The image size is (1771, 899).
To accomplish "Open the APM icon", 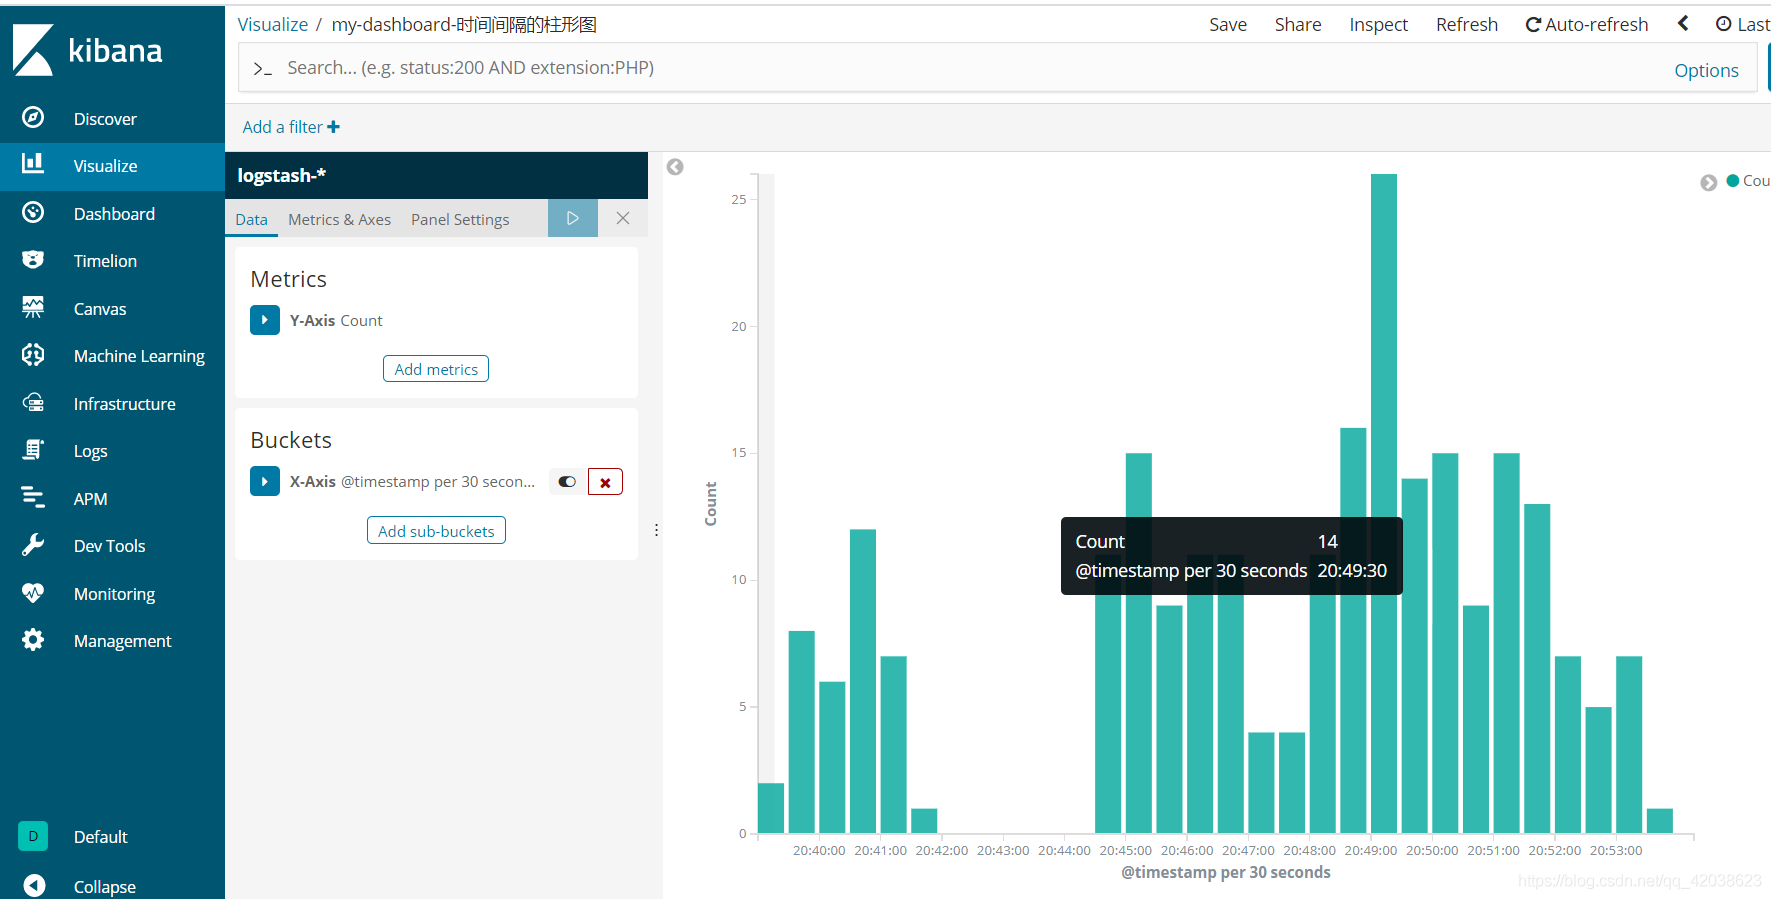I will pyautogui.click(x=33, y=498).
